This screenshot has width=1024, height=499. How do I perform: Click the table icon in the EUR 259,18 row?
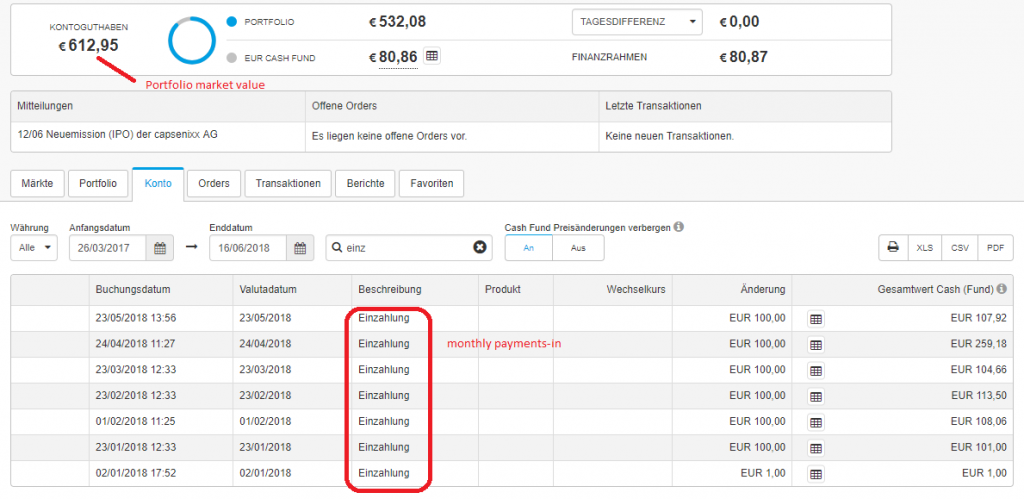pyautogui.click(x=815, y=344)
